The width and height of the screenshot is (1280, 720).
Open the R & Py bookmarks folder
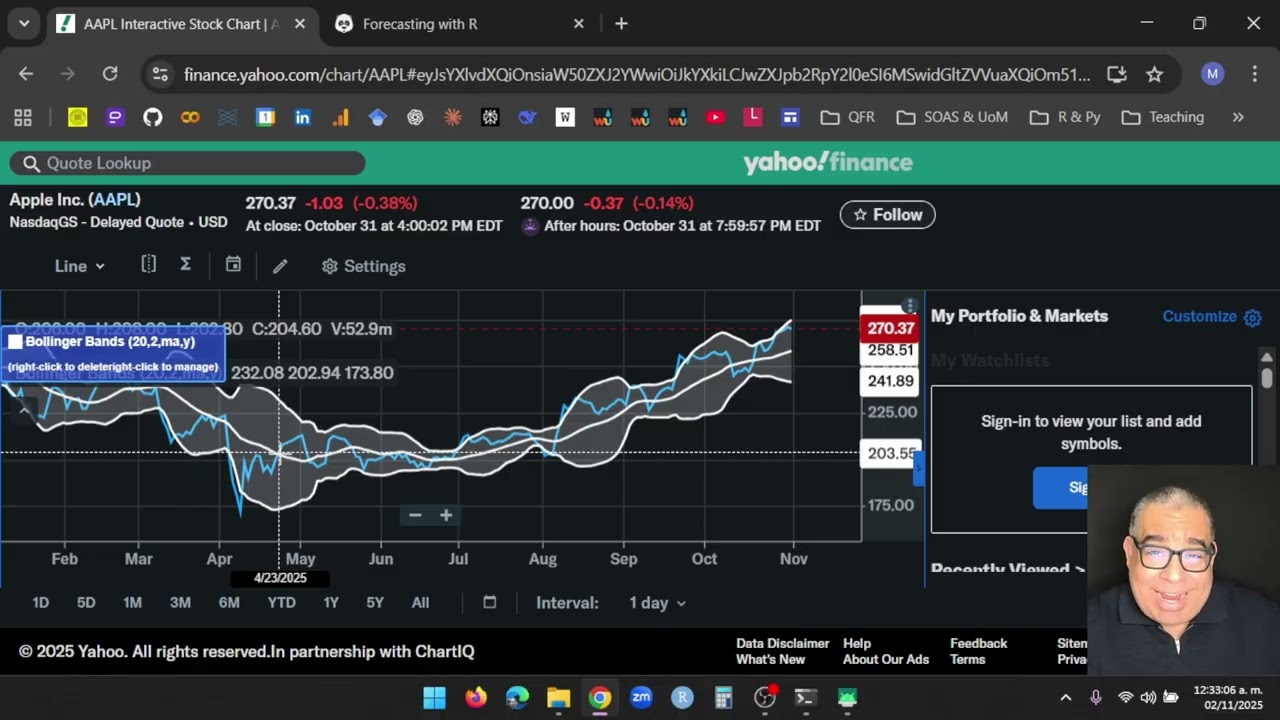1065,117
